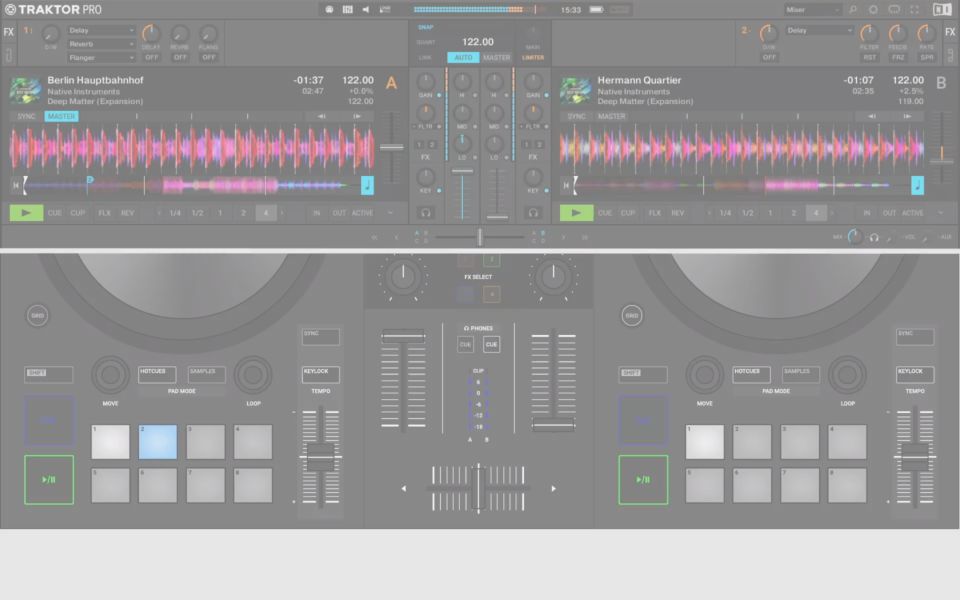960x600 pixels.
Task: Open the Reverb effect dropdown in FX unit 1
Action: tap(101, 44)
